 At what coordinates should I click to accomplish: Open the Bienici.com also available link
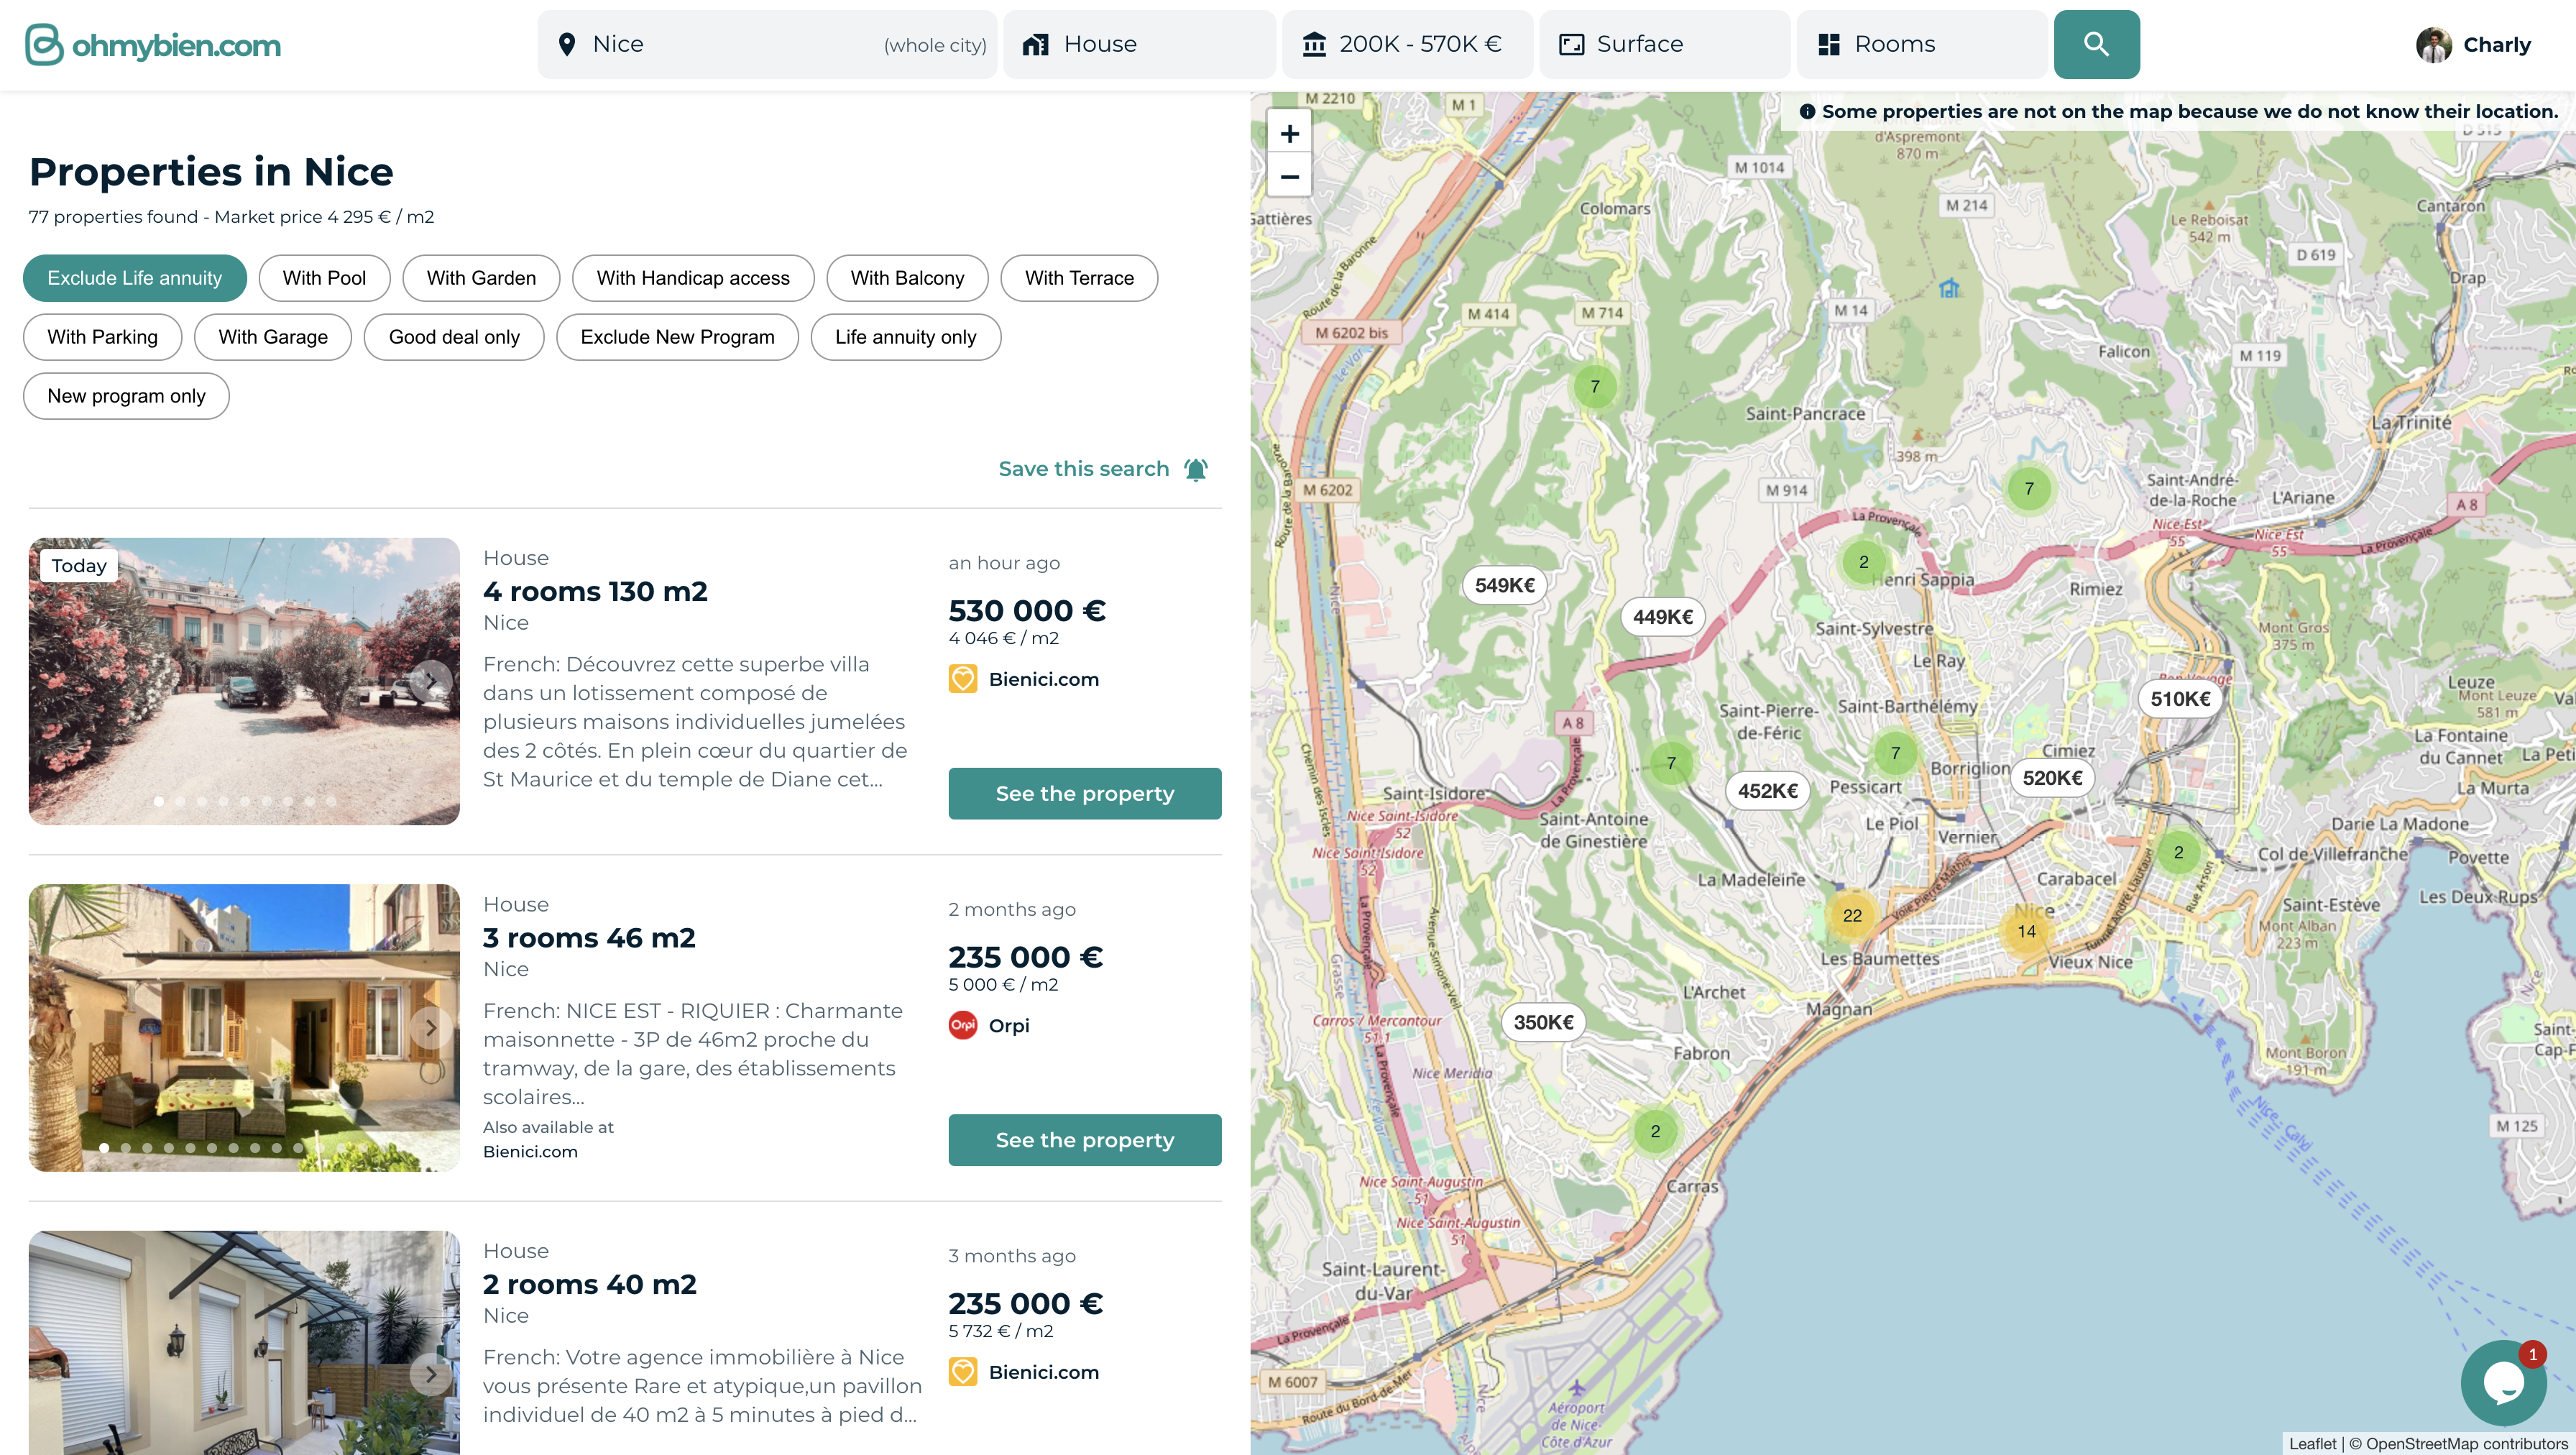point(530,1151)
